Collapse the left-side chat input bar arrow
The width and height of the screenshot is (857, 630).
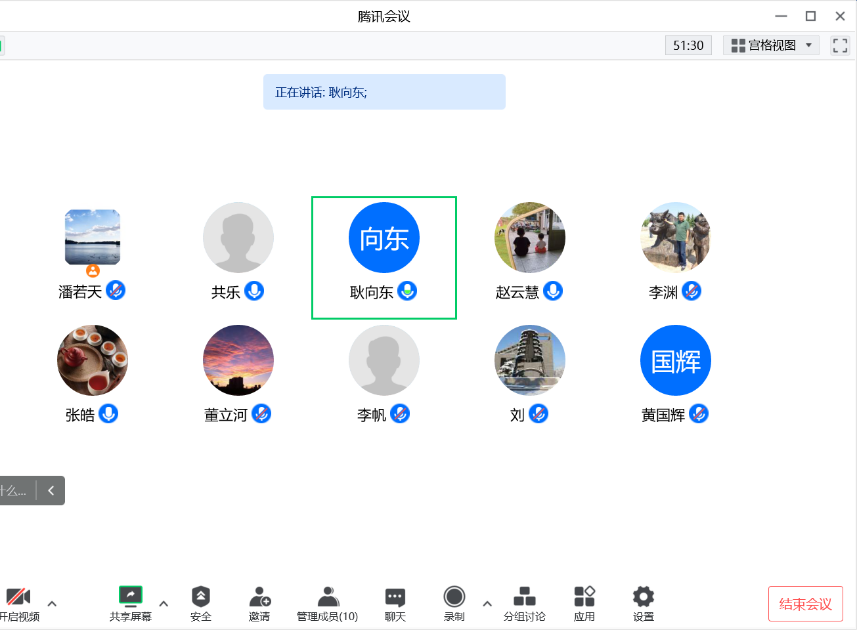click(x=51, y=490)
